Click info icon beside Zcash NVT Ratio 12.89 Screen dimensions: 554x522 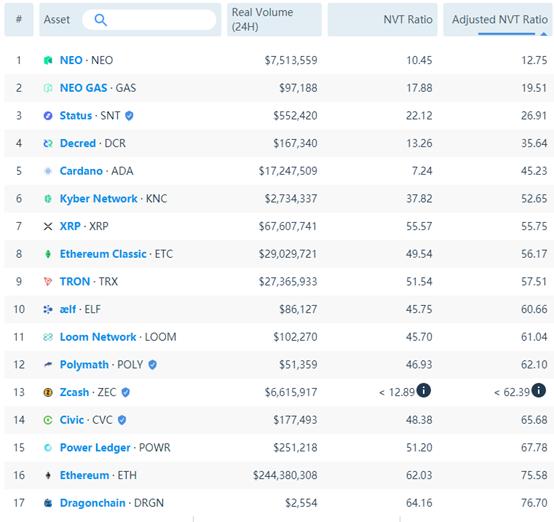pyautogui.click(x=424, y=391)
